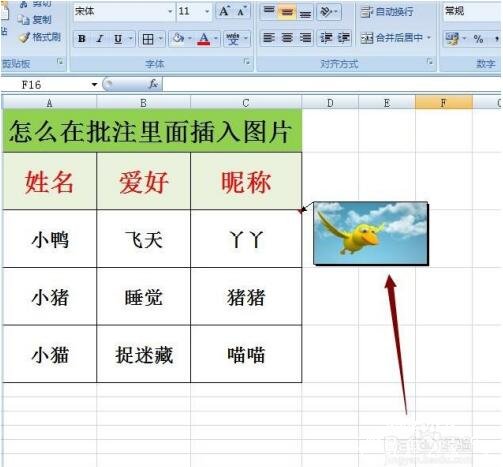Select the cell containing 丫丫

[246, 239]
